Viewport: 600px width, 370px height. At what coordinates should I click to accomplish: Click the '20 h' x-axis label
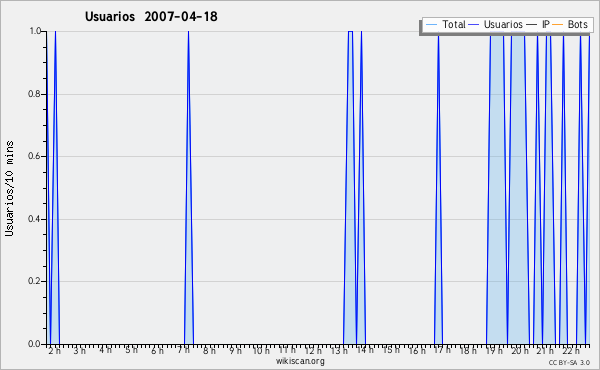[x=520, y=351]
